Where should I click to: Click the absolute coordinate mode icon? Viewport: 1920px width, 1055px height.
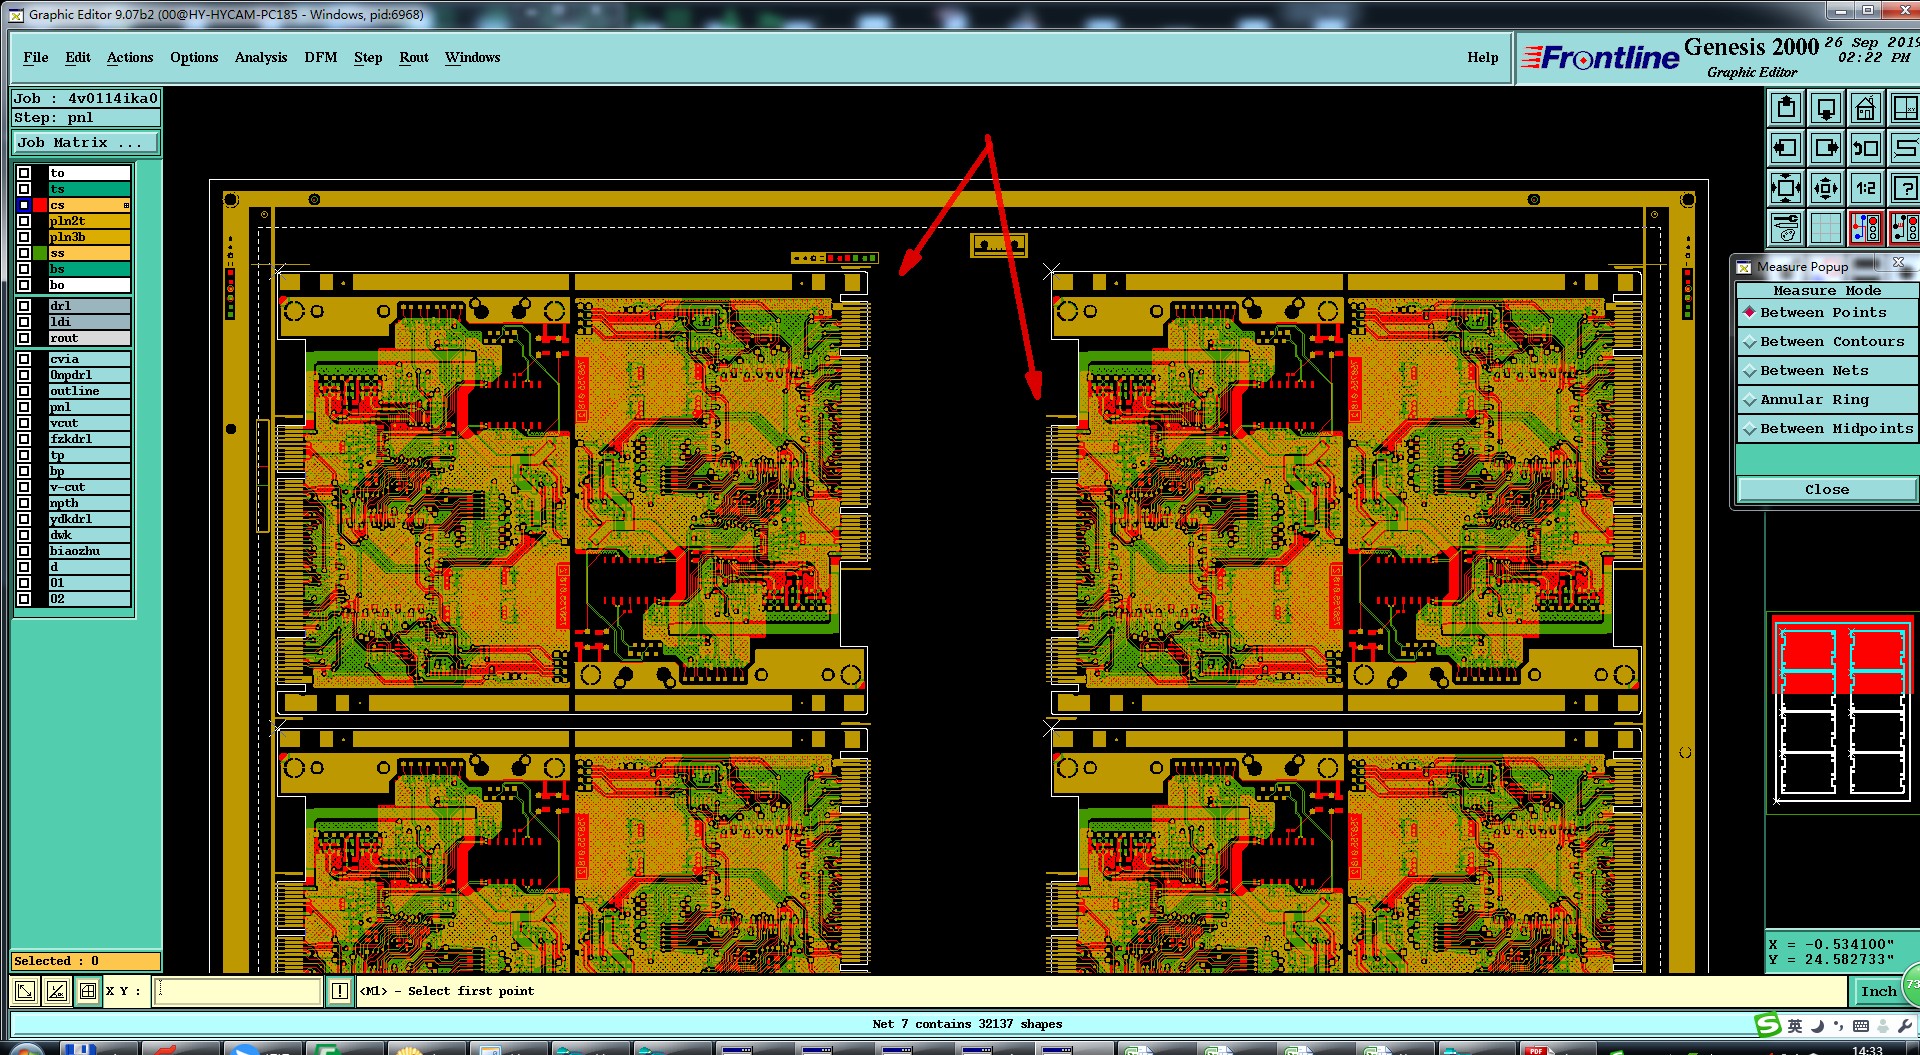[25, 991]
